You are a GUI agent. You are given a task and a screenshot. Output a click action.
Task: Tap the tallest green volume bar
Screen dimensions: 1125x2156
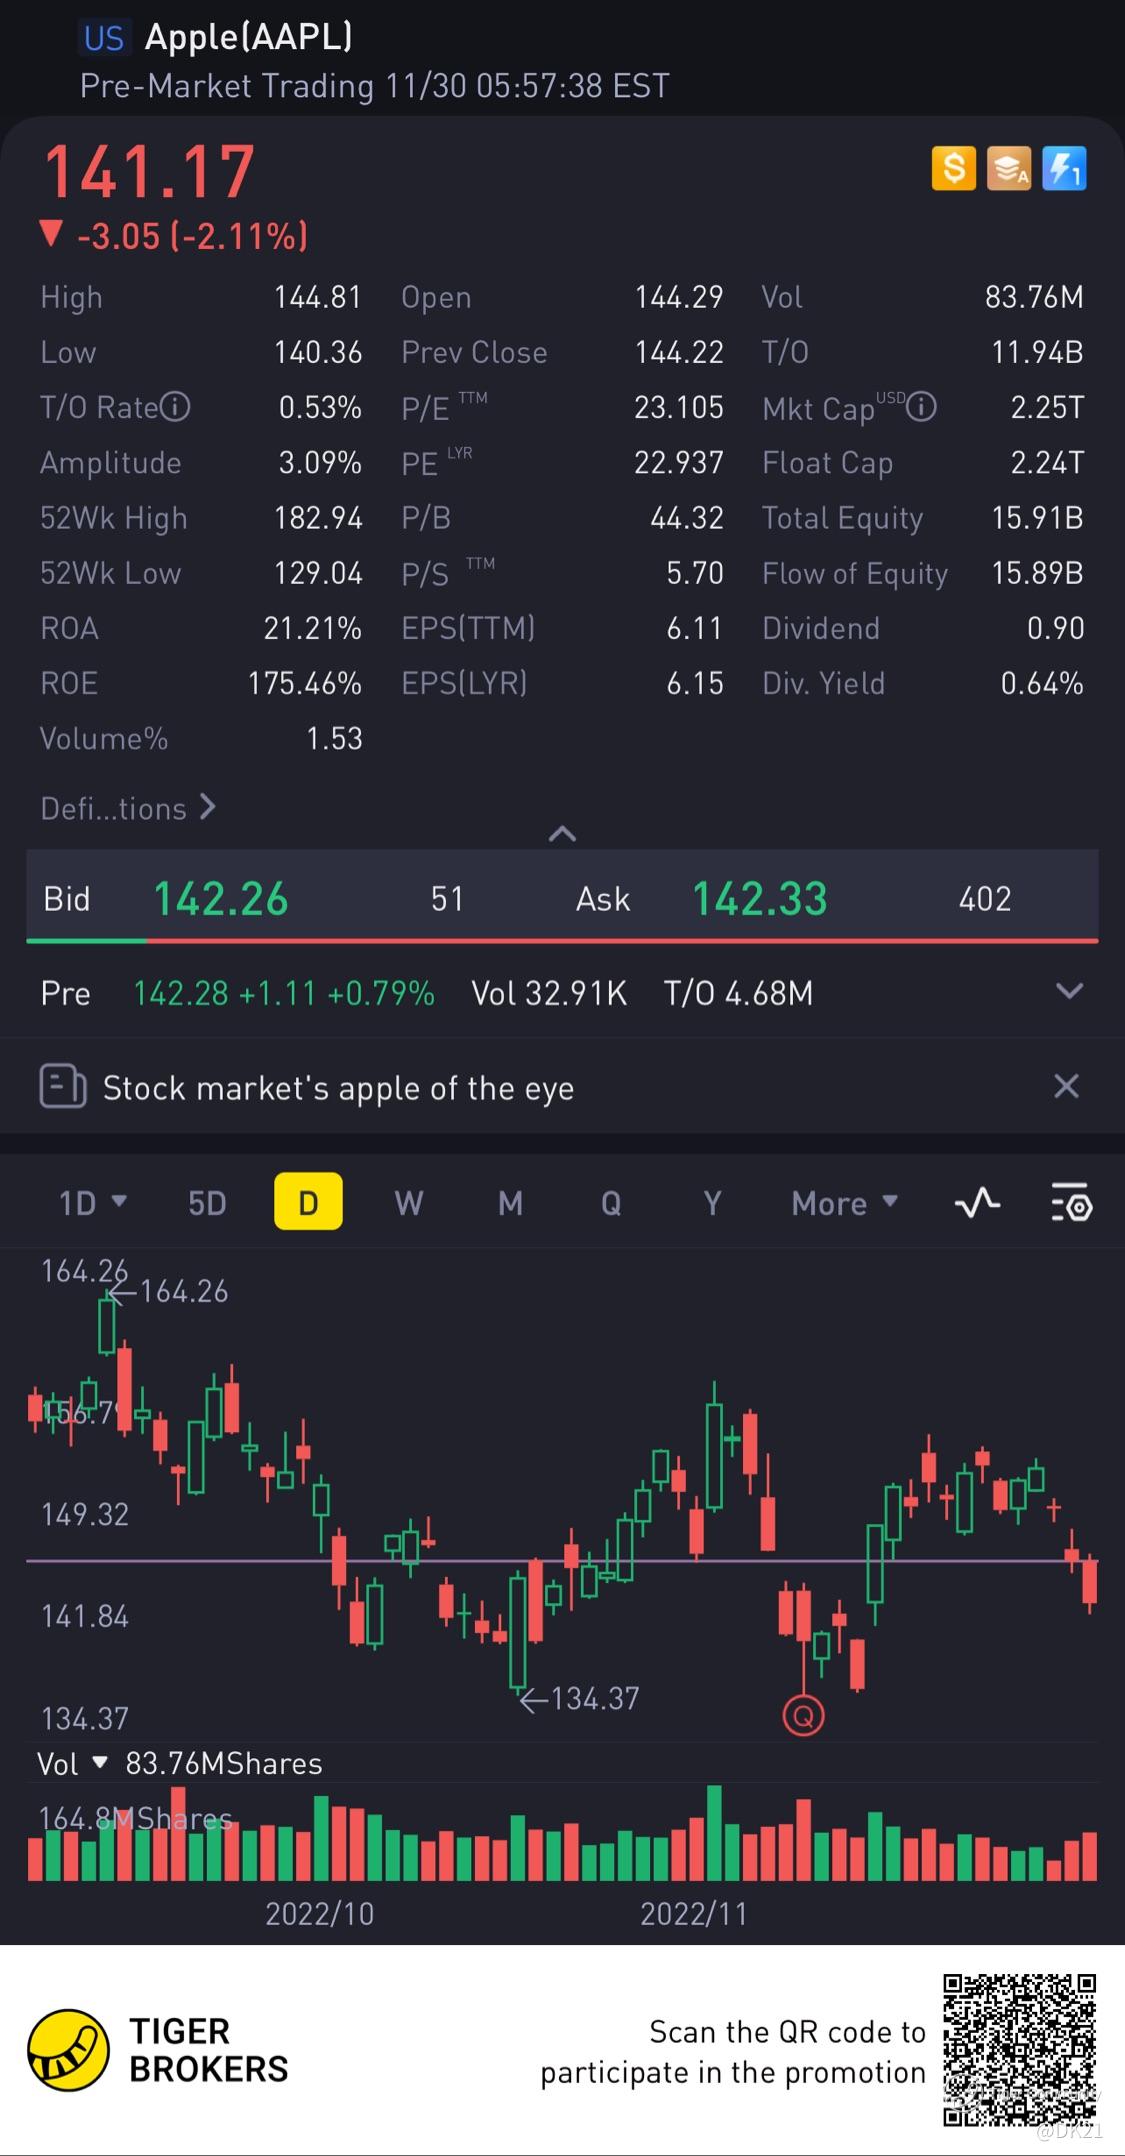714,1833
